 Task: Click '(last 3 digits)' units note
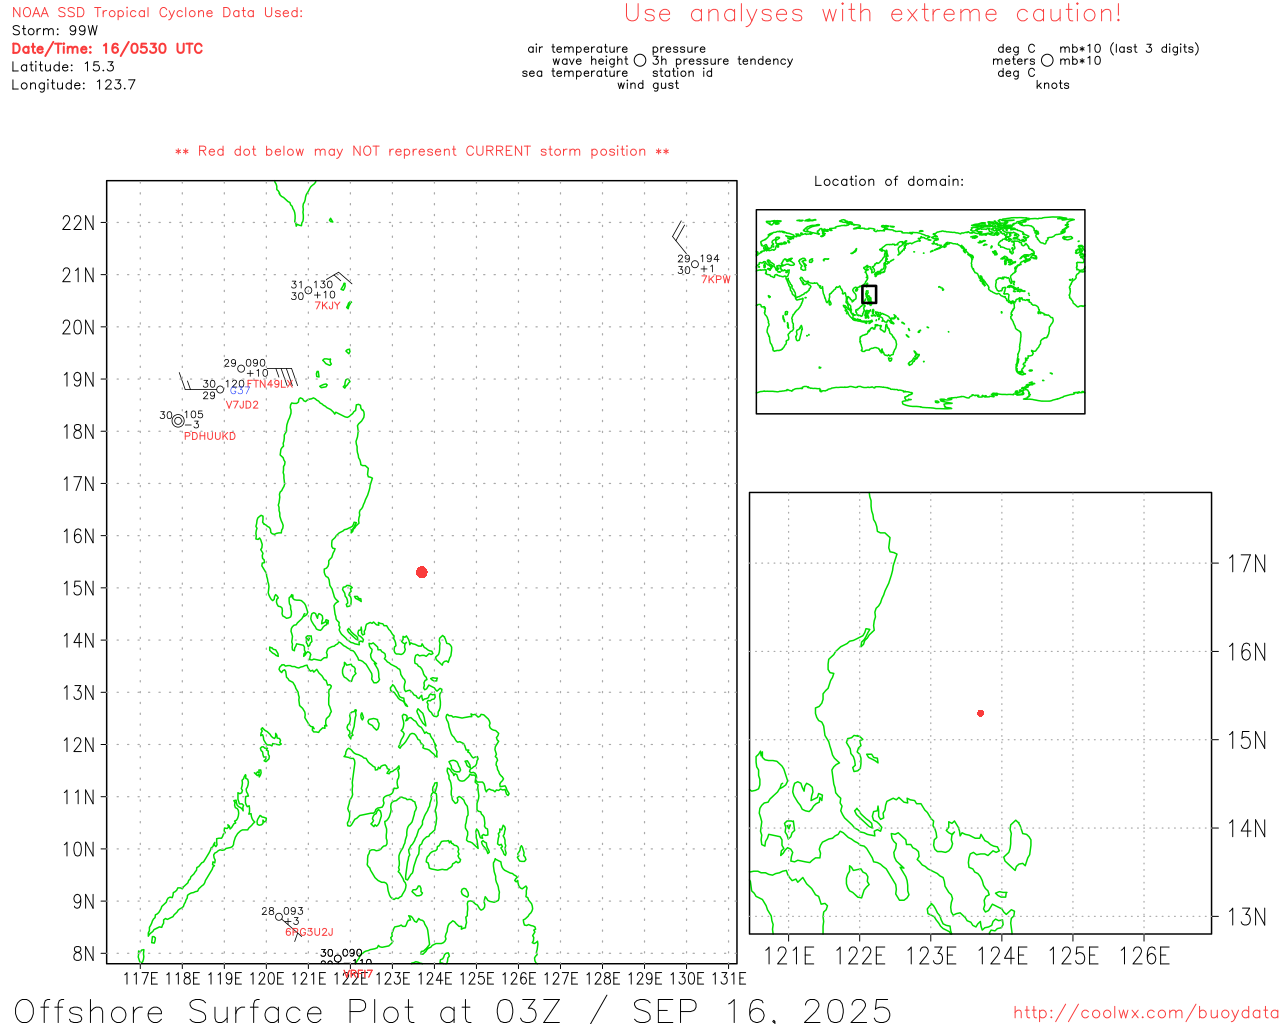click(1154, 49)
